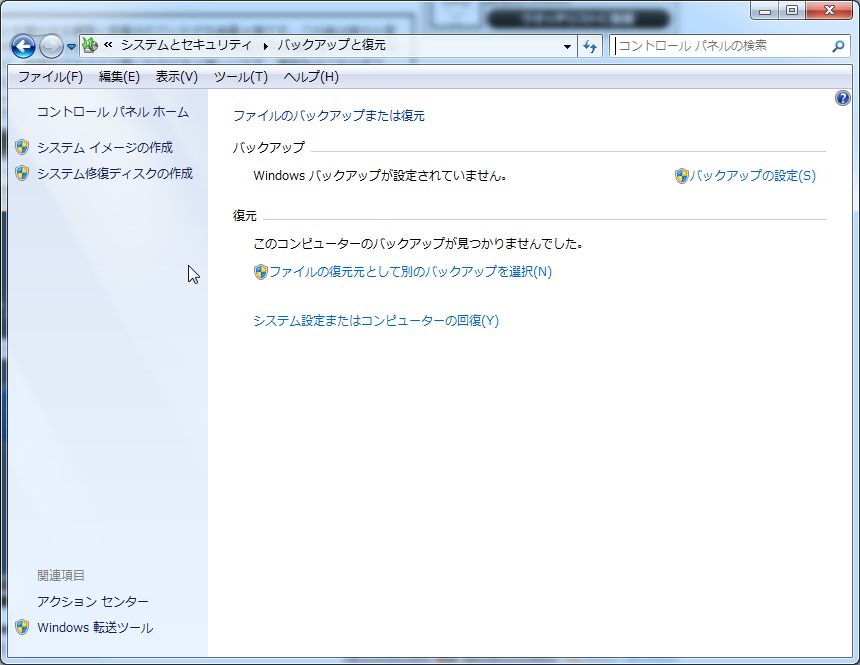Click shield icon next to バックアップの設定
This screenshot has height=665, width=860.
point(681,176)
